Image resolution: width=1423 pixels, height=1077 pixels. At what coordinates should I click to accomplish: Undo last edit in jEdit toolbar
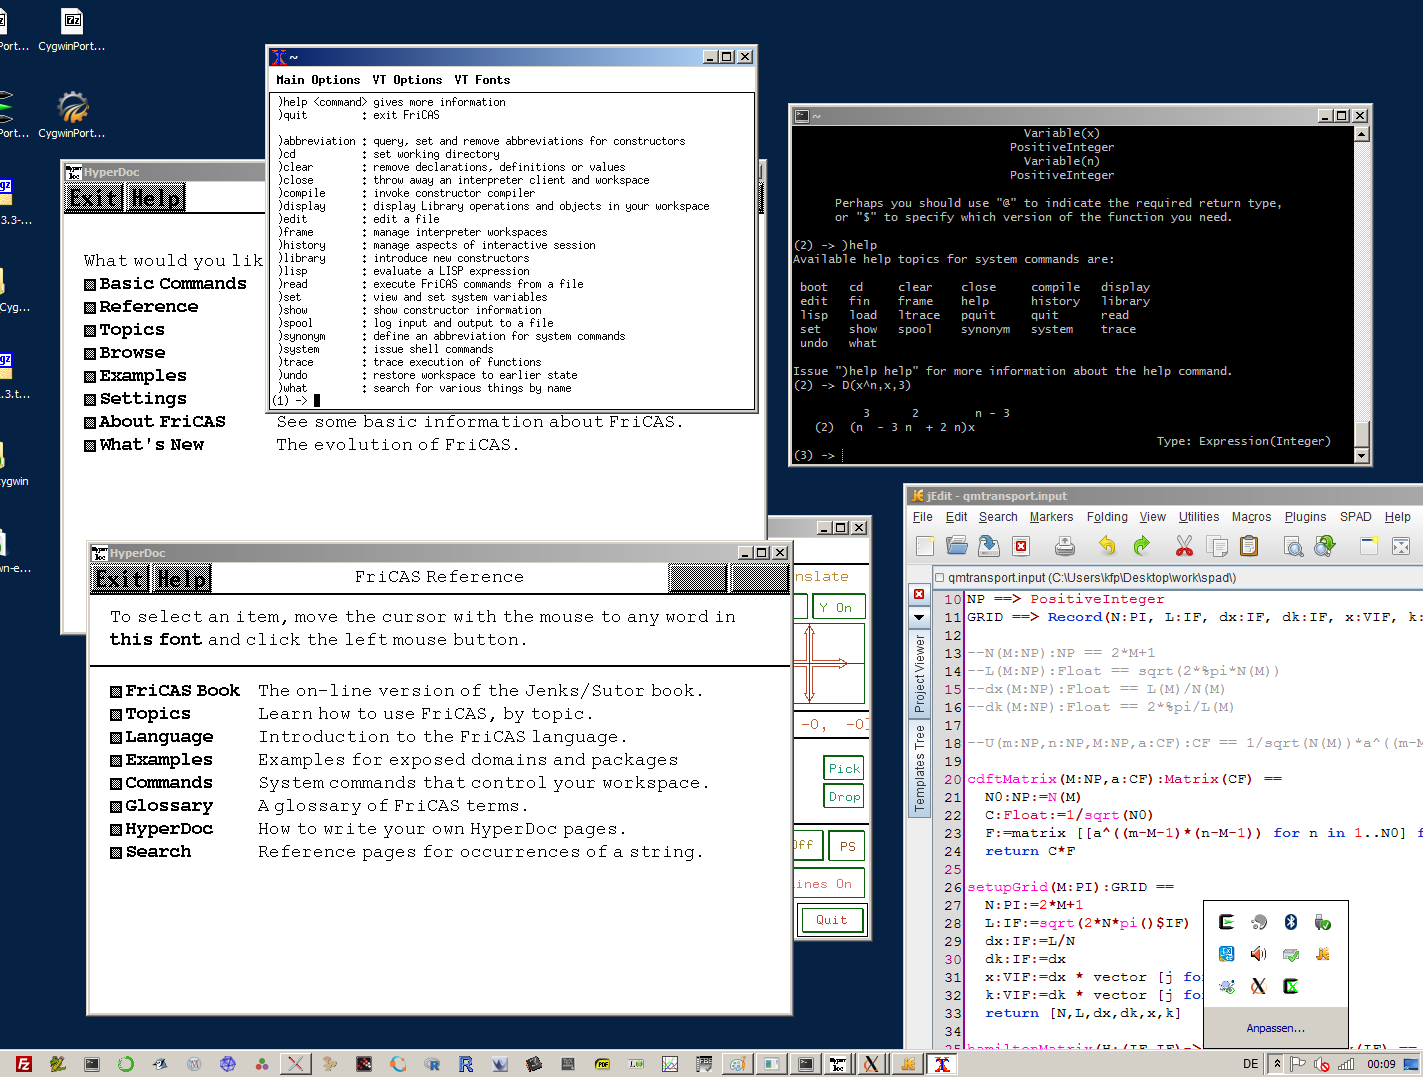(x=1107, y=546)
